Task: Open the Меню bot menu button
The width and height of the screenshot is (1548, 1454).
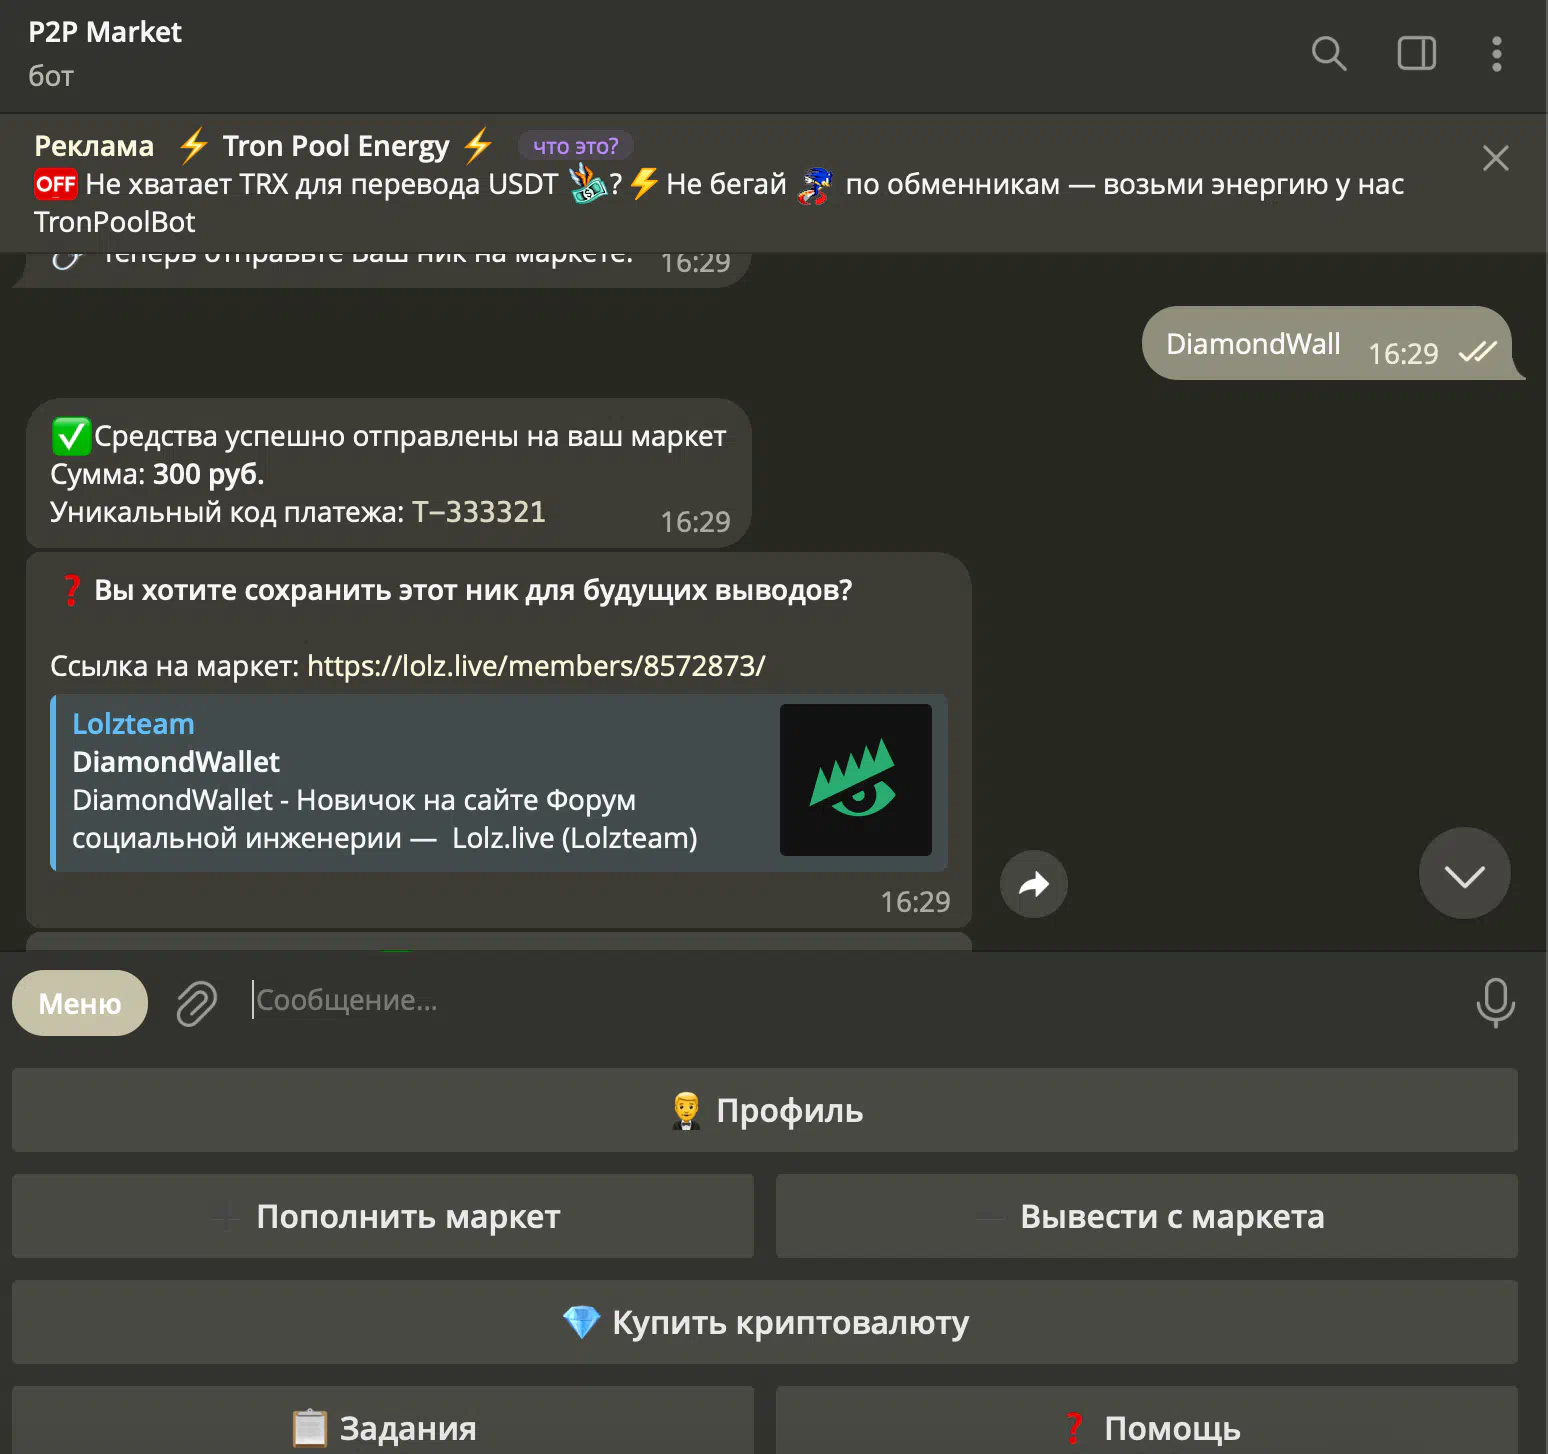Action: point(80,1003)
